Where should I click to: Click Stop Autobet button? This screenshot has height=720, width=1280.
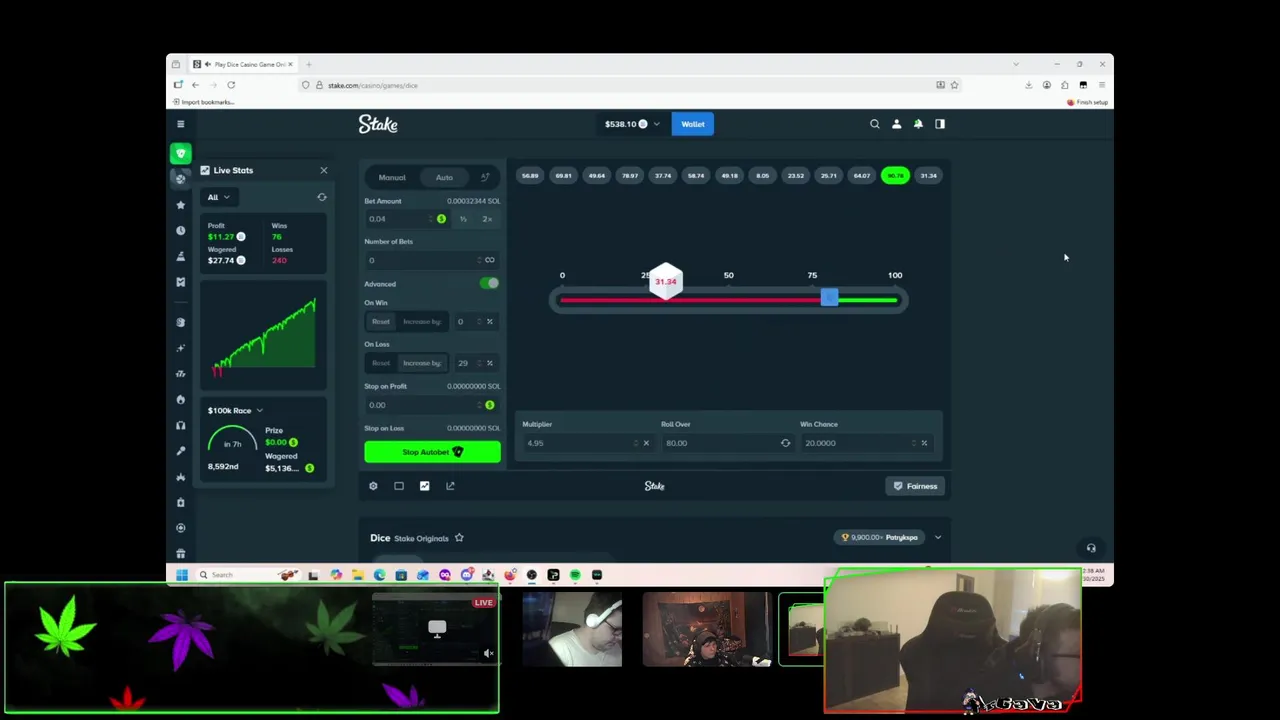[432, 452]
